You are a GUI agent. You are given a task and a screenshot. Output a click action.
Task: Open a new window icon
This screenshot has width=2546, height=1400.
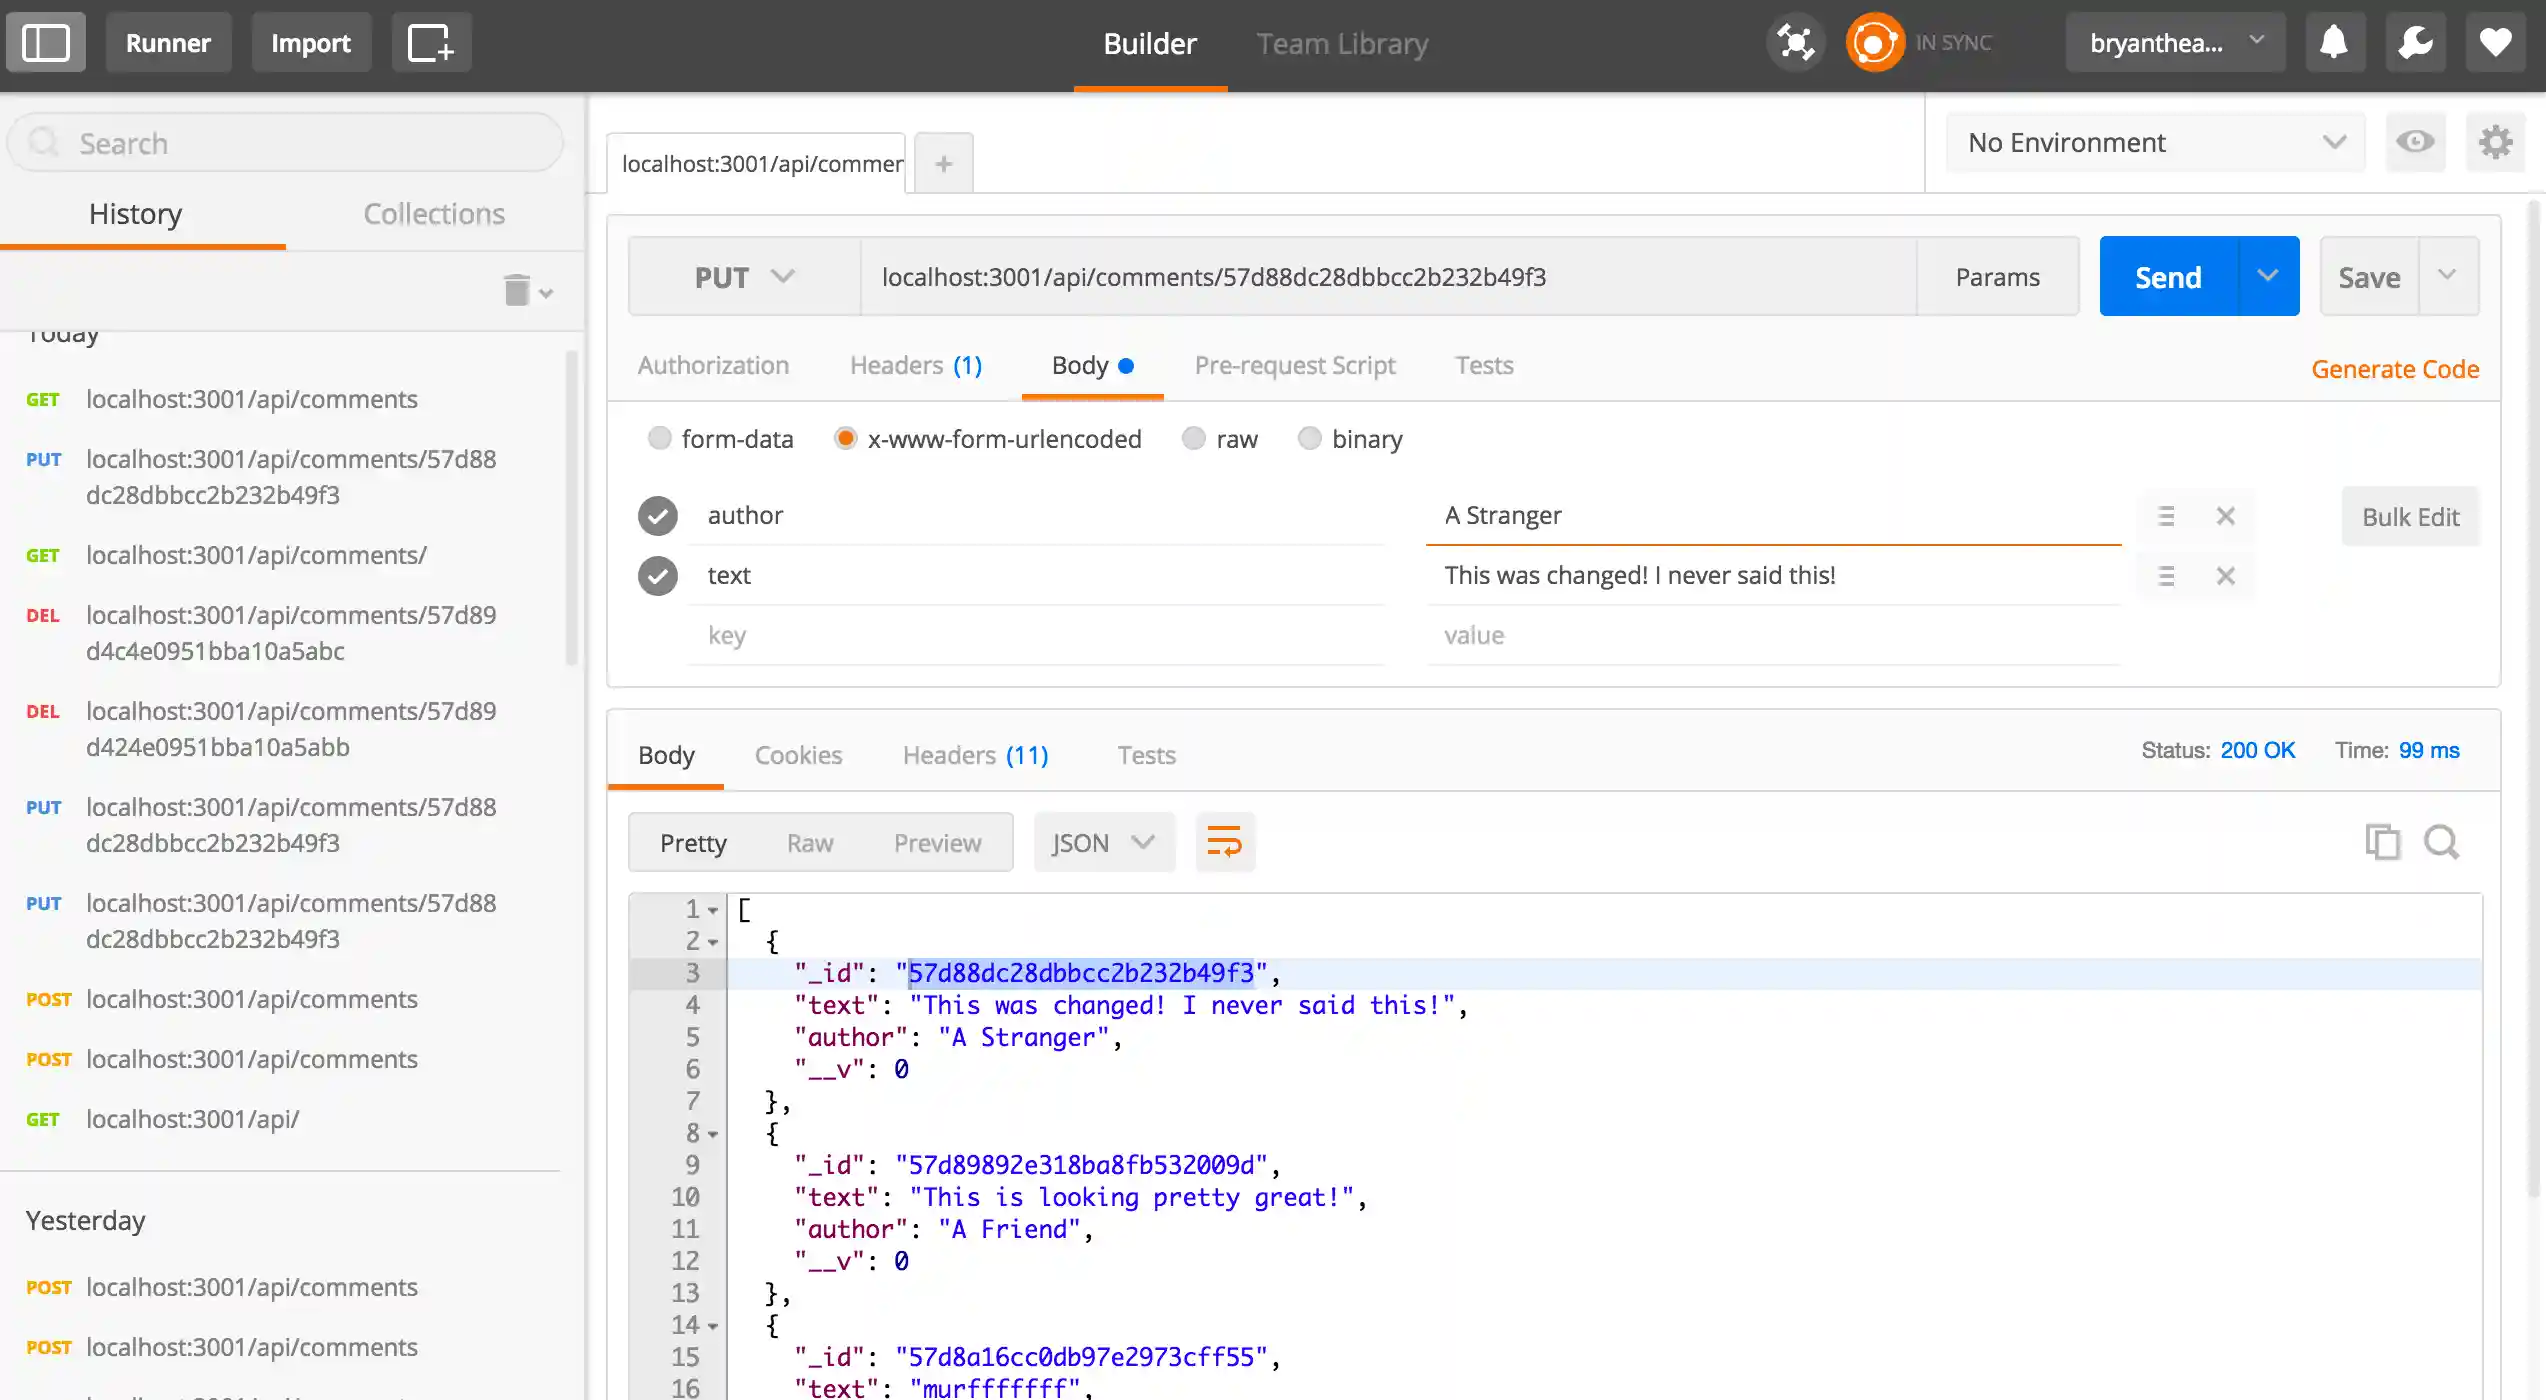(431, 43)
